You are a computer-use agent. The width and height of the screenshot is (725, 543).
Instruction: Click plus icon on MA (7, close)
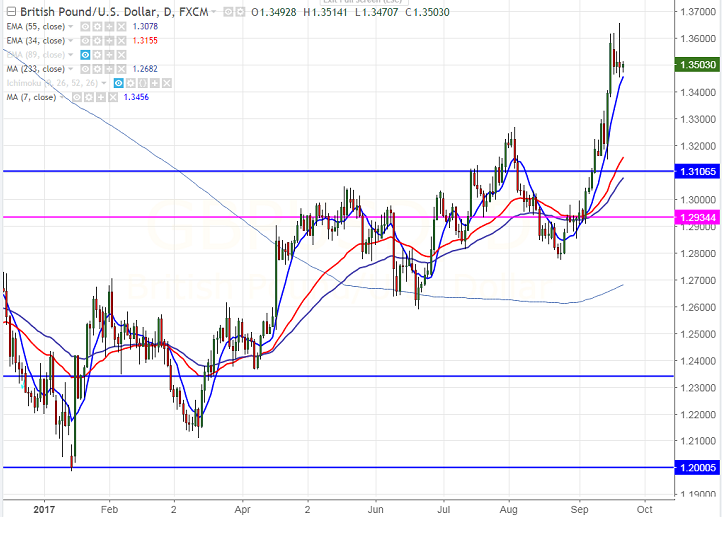tap(101, 97)
